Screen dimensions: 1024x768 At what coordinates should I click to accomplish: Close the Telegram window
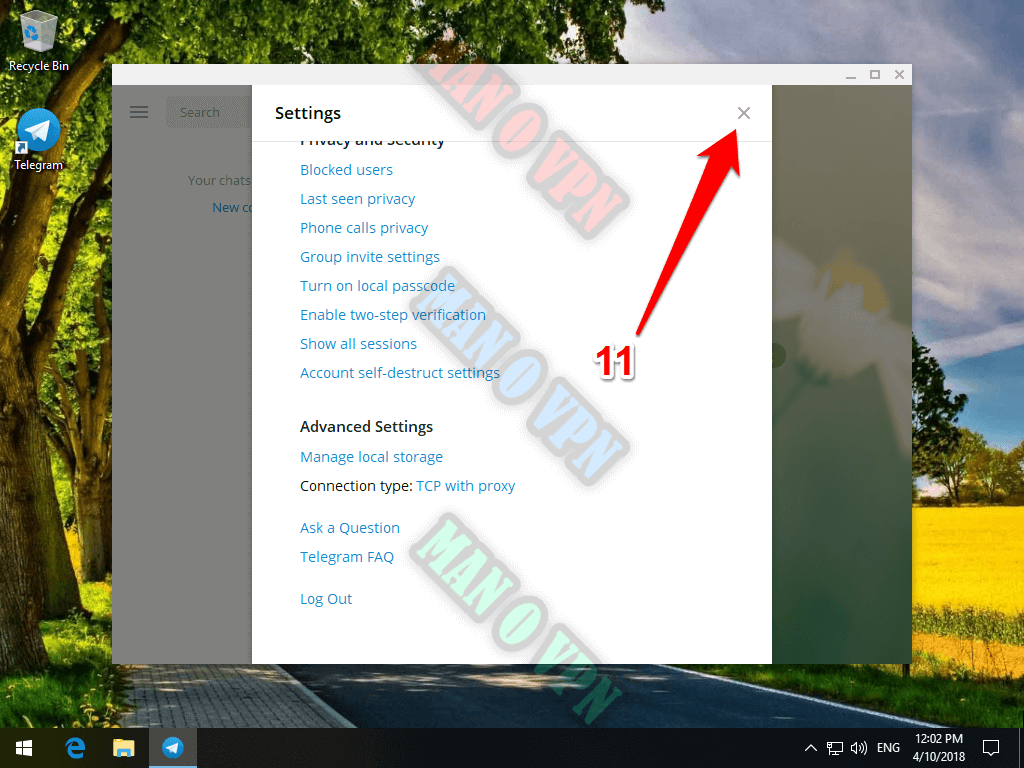pyautogui.click(x=899, y=75)
